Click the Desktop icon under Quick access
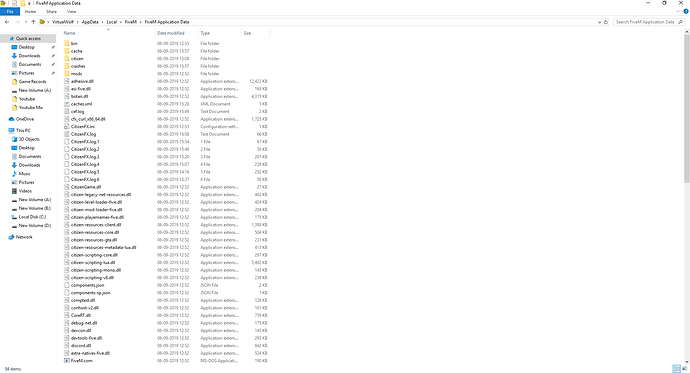 click(14, 47)
